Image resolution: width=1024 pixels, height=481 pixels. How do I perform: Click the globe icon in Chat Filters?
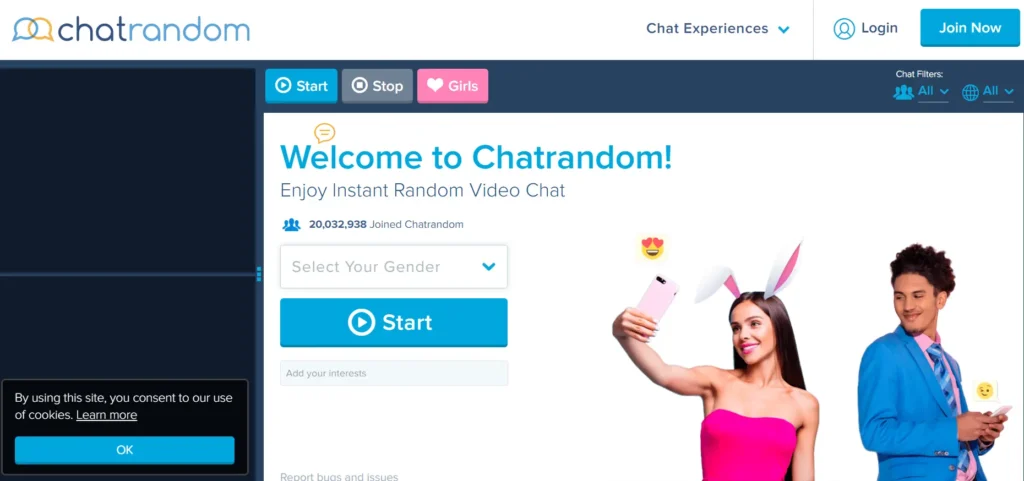pyautogui.click(x=970, y=93)
